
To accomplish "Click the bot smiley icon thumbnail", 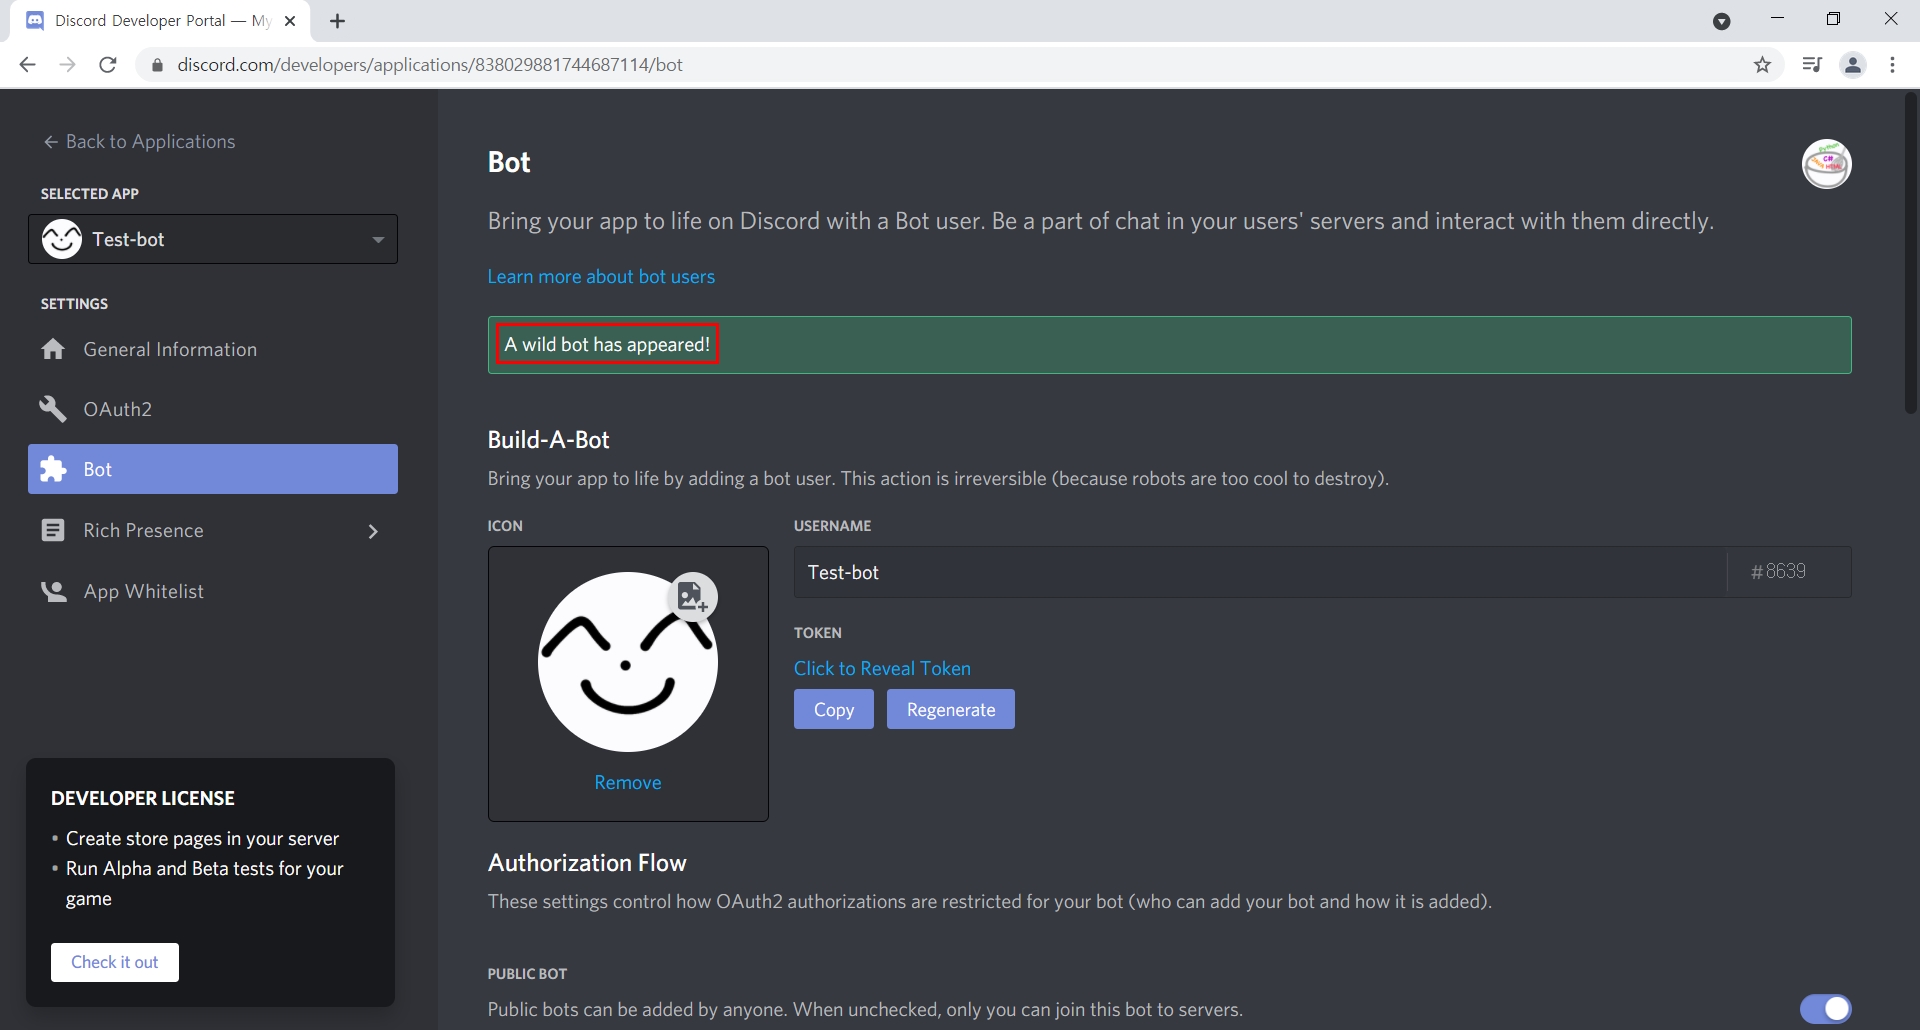I will 628,662.
